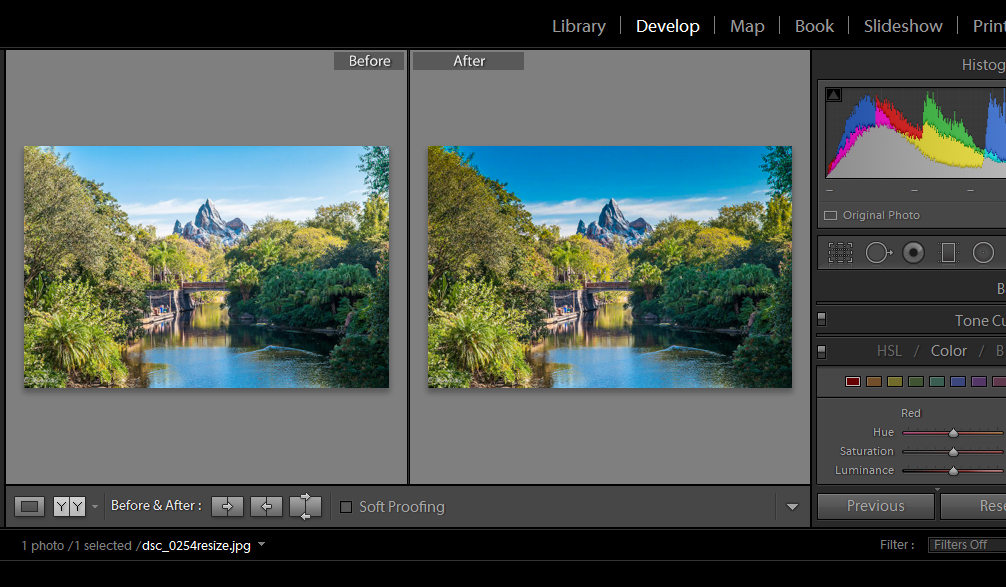Image resolution: width=1006 pixels, height=587 pixels.
Task: Check the Original Photo checkbox
Action: tap(830, 216)
